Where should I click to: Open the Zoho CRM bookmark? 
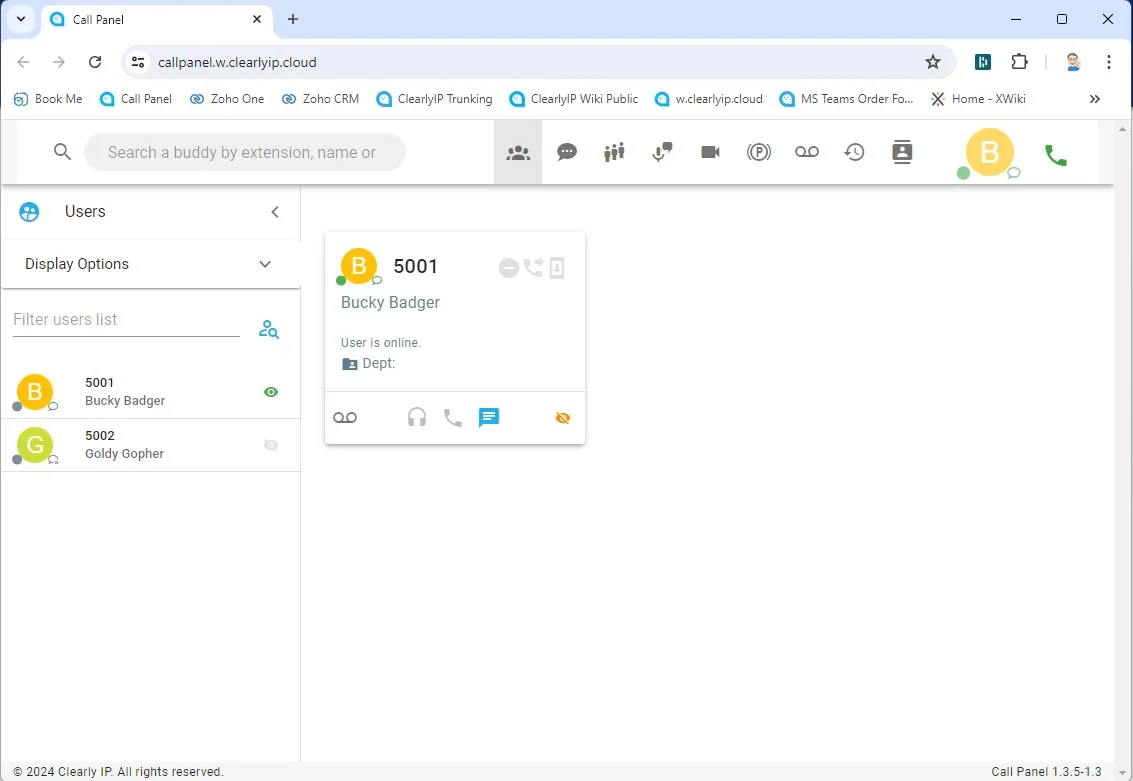(x=320, y=99)
